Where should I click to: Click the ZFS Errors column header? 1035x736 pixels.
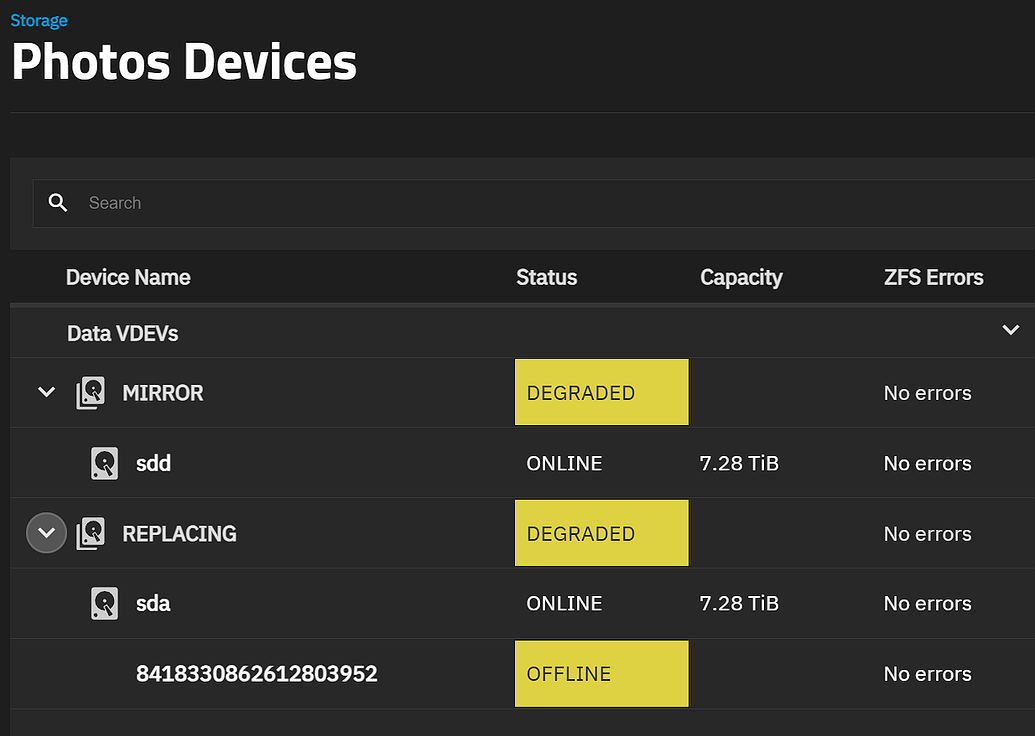point(934,277)
